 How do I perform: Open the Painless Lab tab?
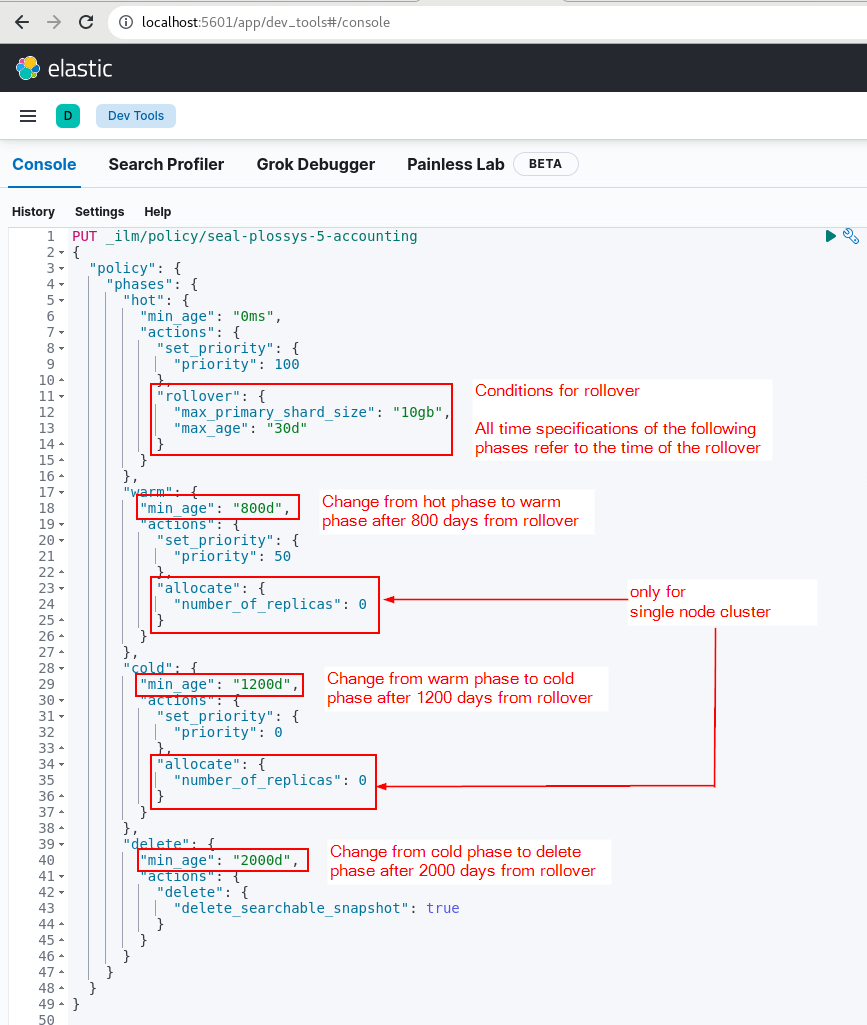click(x=455, y=164)
